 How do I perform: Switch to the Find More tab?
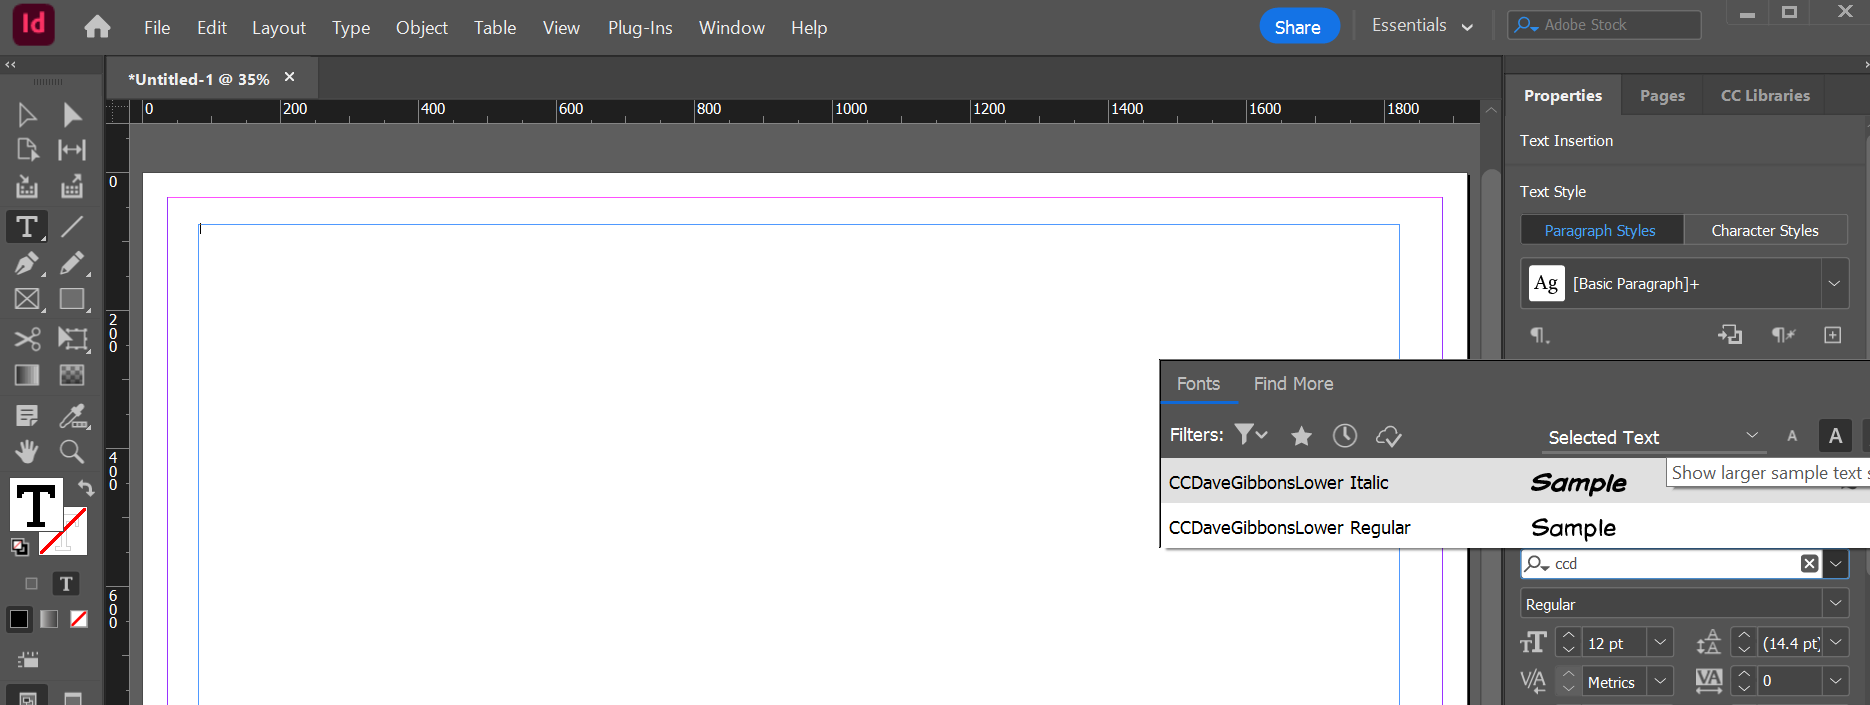click(1293, 384)
